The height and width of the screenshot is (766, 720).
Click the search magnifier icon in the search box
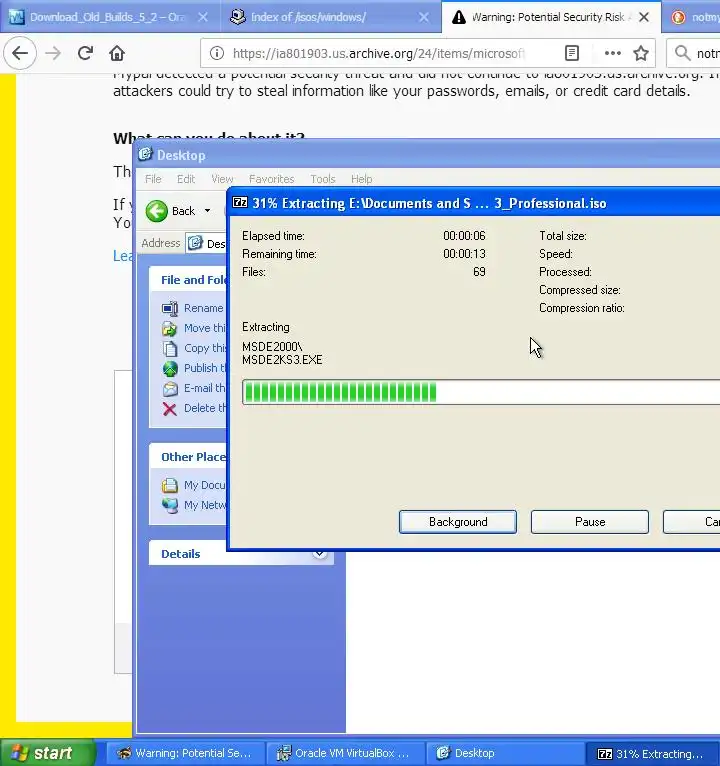[682, 53]
